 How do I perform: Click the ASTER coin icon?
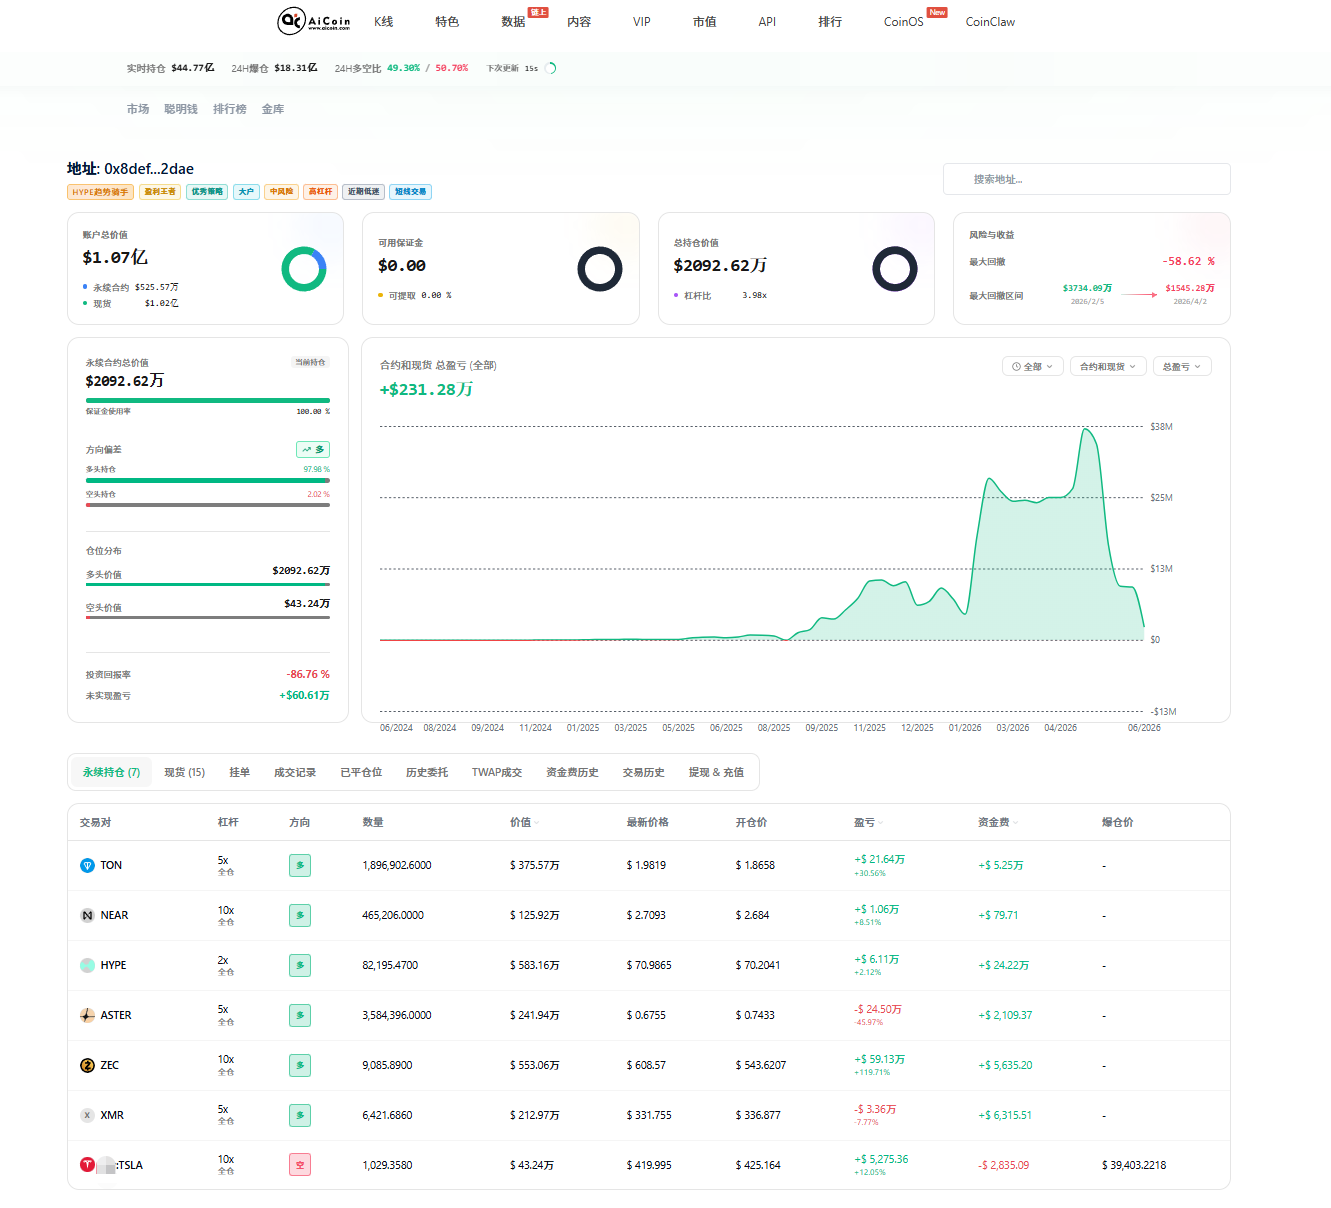point(87,1015)
